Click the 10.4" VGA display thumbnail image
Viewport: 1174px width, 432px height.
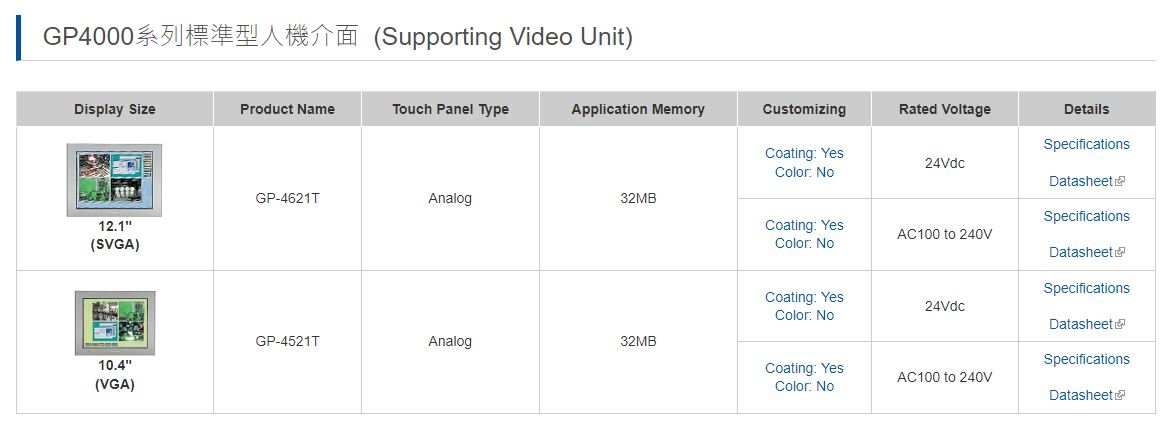pyautogui.click(x=115, y=323)
